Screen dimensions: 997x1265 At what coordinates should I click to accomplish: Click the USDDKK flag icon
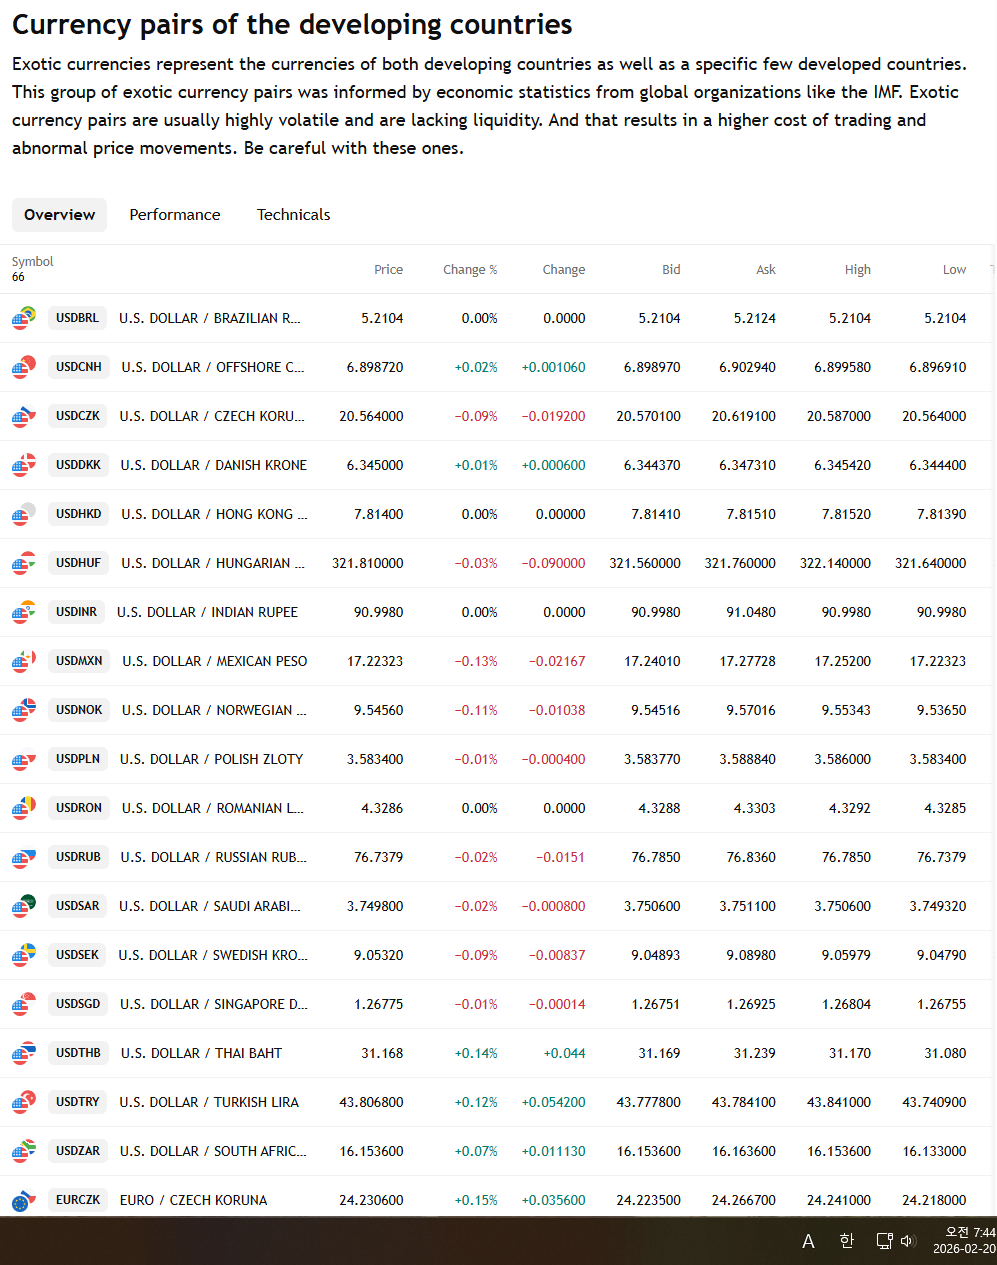click(x=24, y=465)
